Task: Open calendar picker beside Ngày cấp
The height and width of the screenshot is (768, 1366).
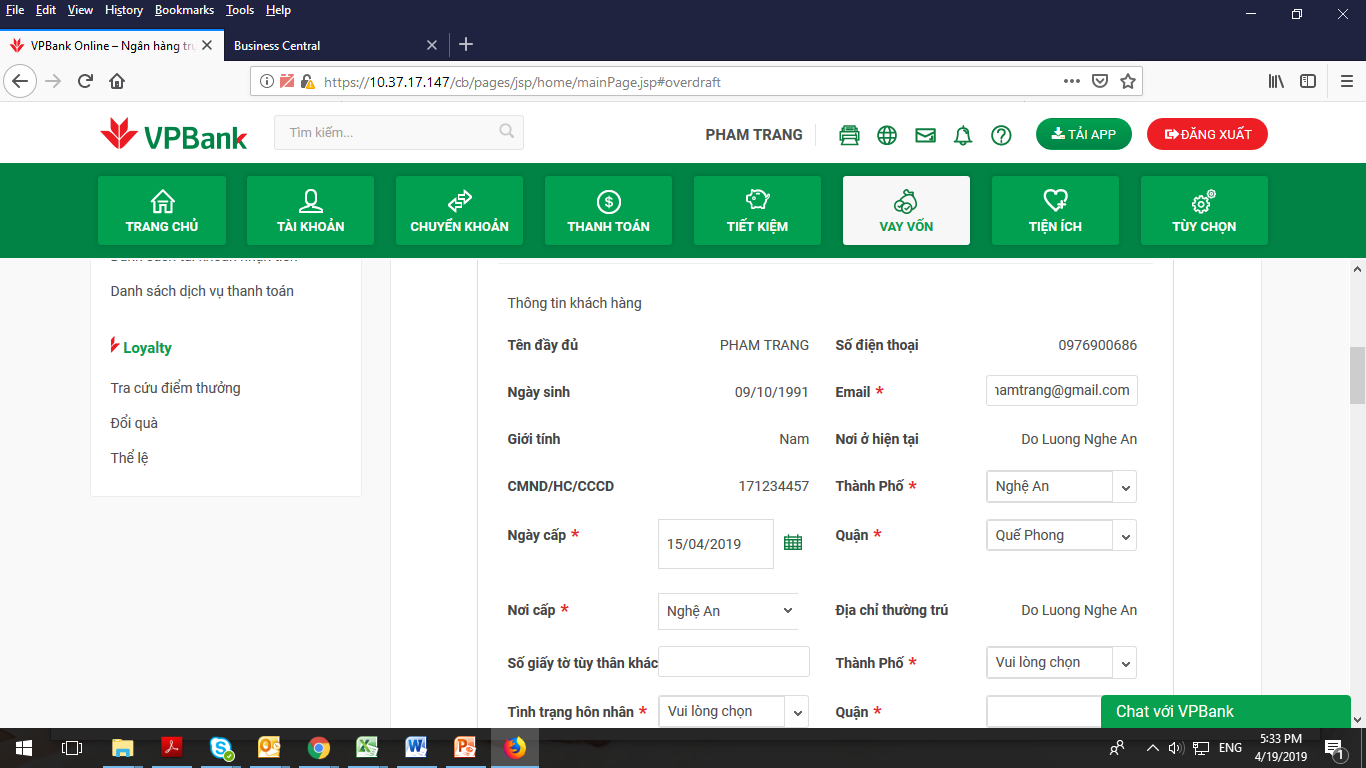Action: click(x=793, y=543)
